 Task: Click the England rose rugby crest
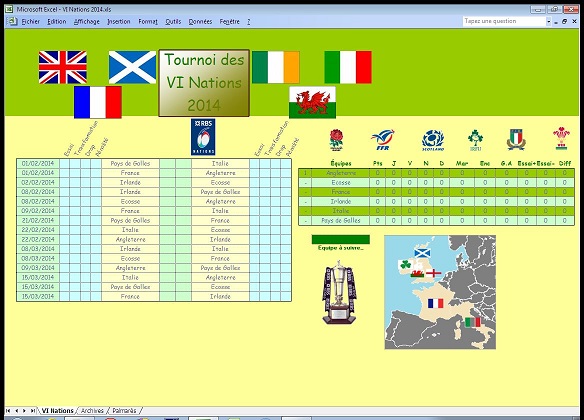tap(336, 140)
